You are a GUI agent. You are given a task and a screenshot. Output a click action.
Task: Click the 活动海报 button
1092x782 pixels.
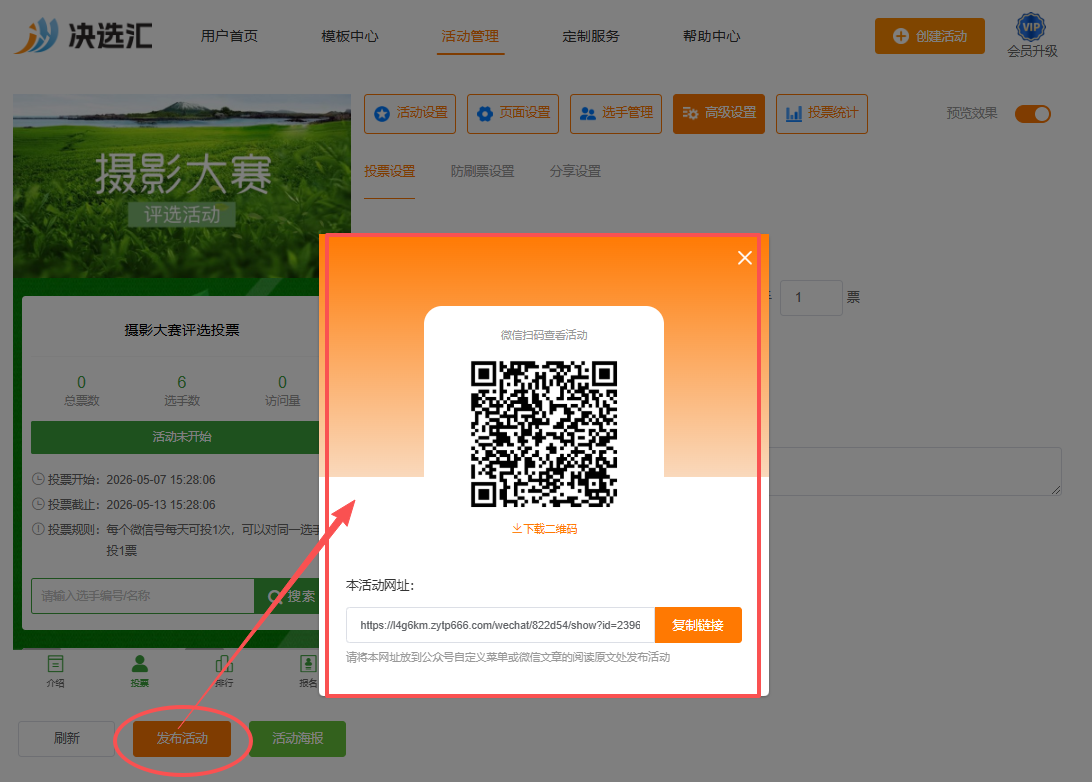coord(297,738)
